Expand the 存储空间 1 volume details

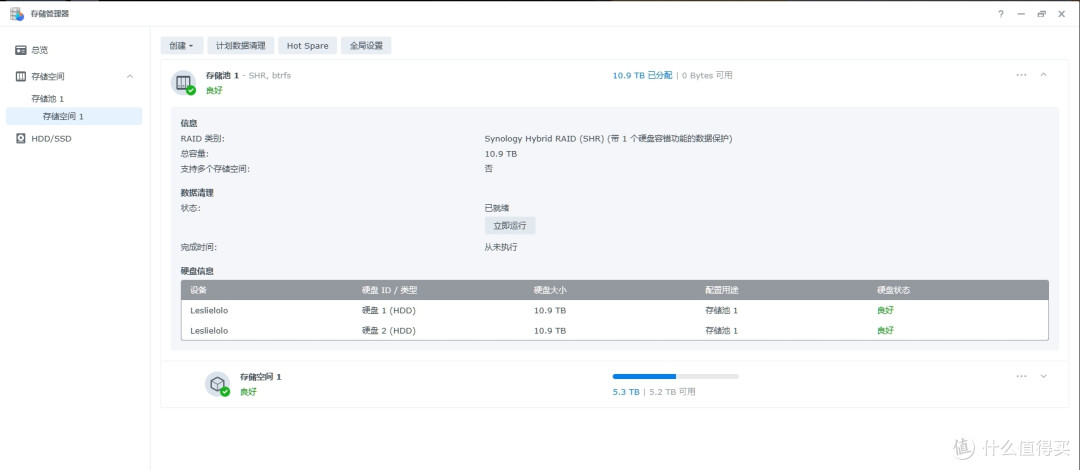coord(1043,376)
